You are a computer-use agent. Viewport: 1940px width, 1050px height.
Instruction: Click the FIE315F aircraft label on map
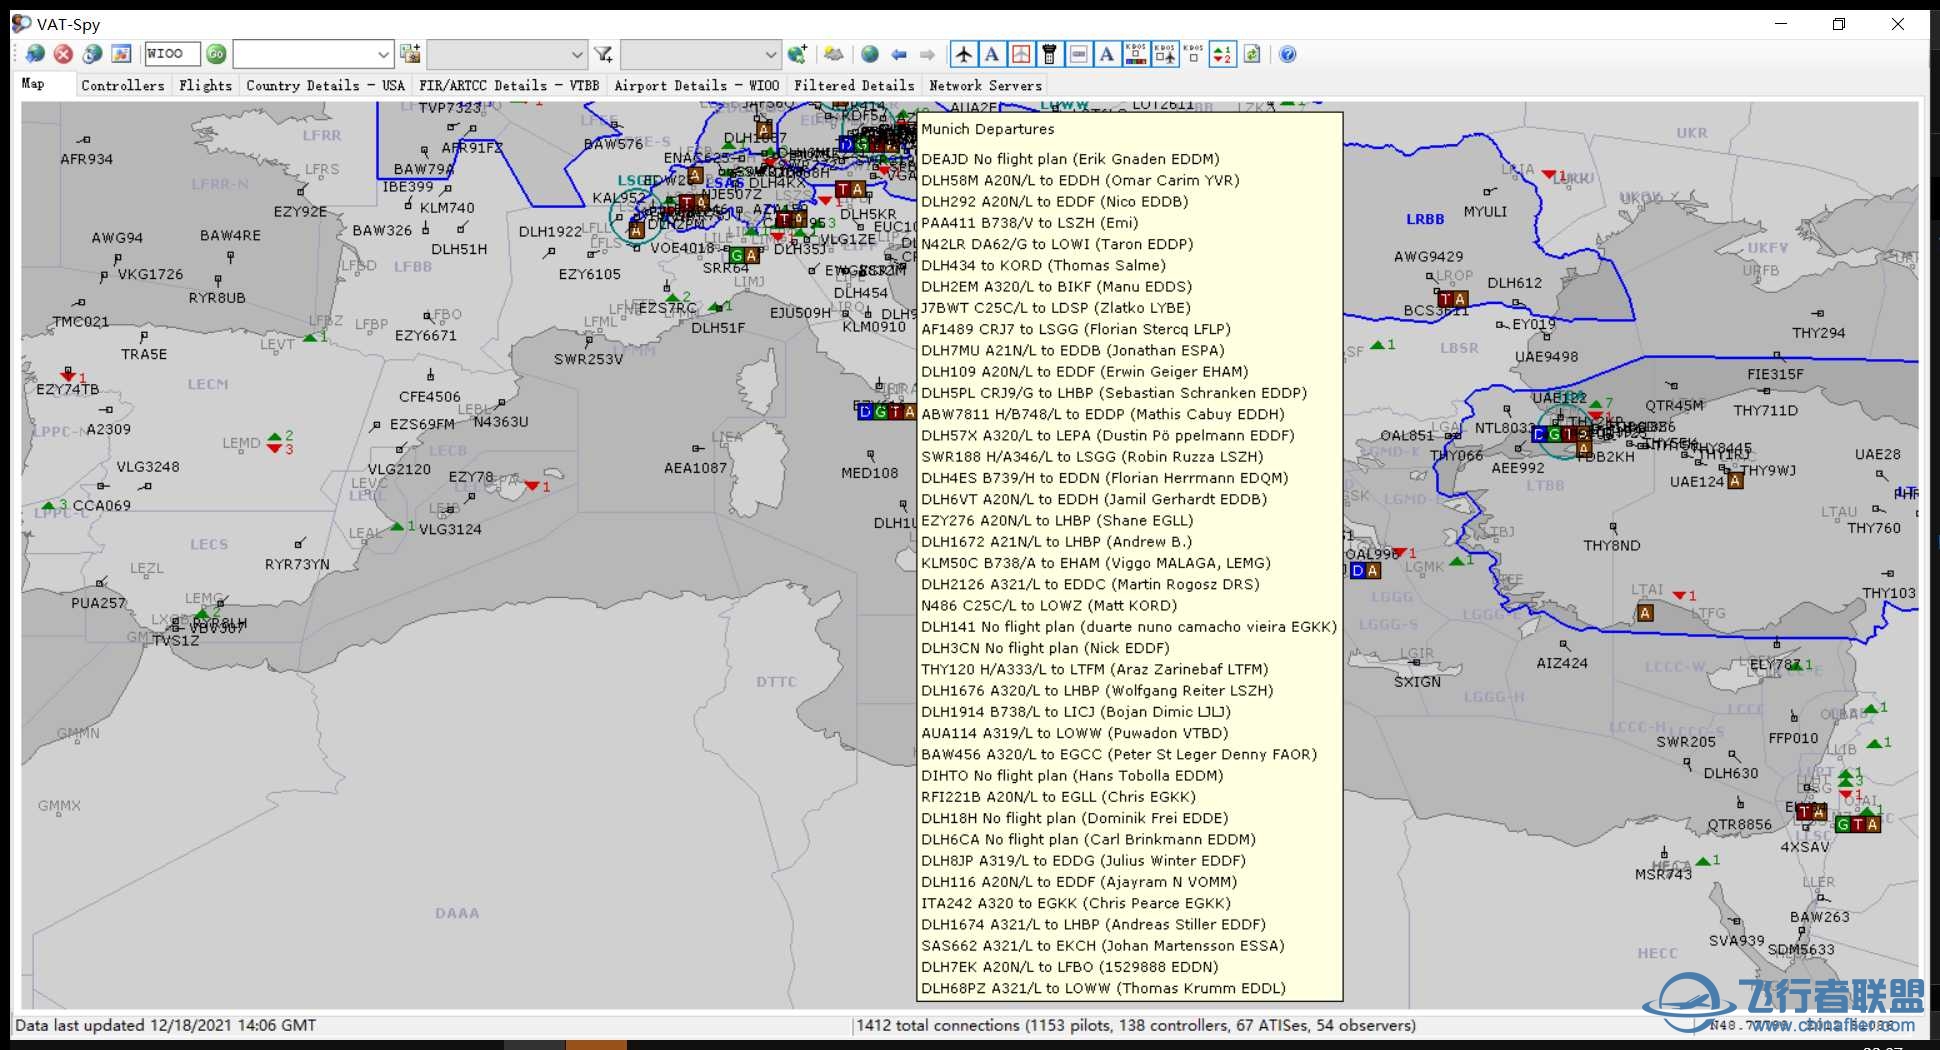tap(1776, 374)
